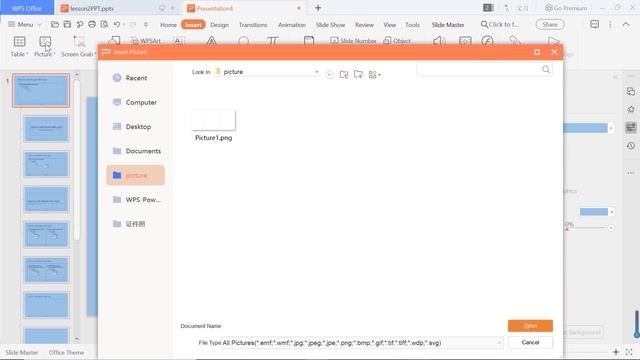
Task: Expand the Table dropdown arrow
Action: pos(27,54)
